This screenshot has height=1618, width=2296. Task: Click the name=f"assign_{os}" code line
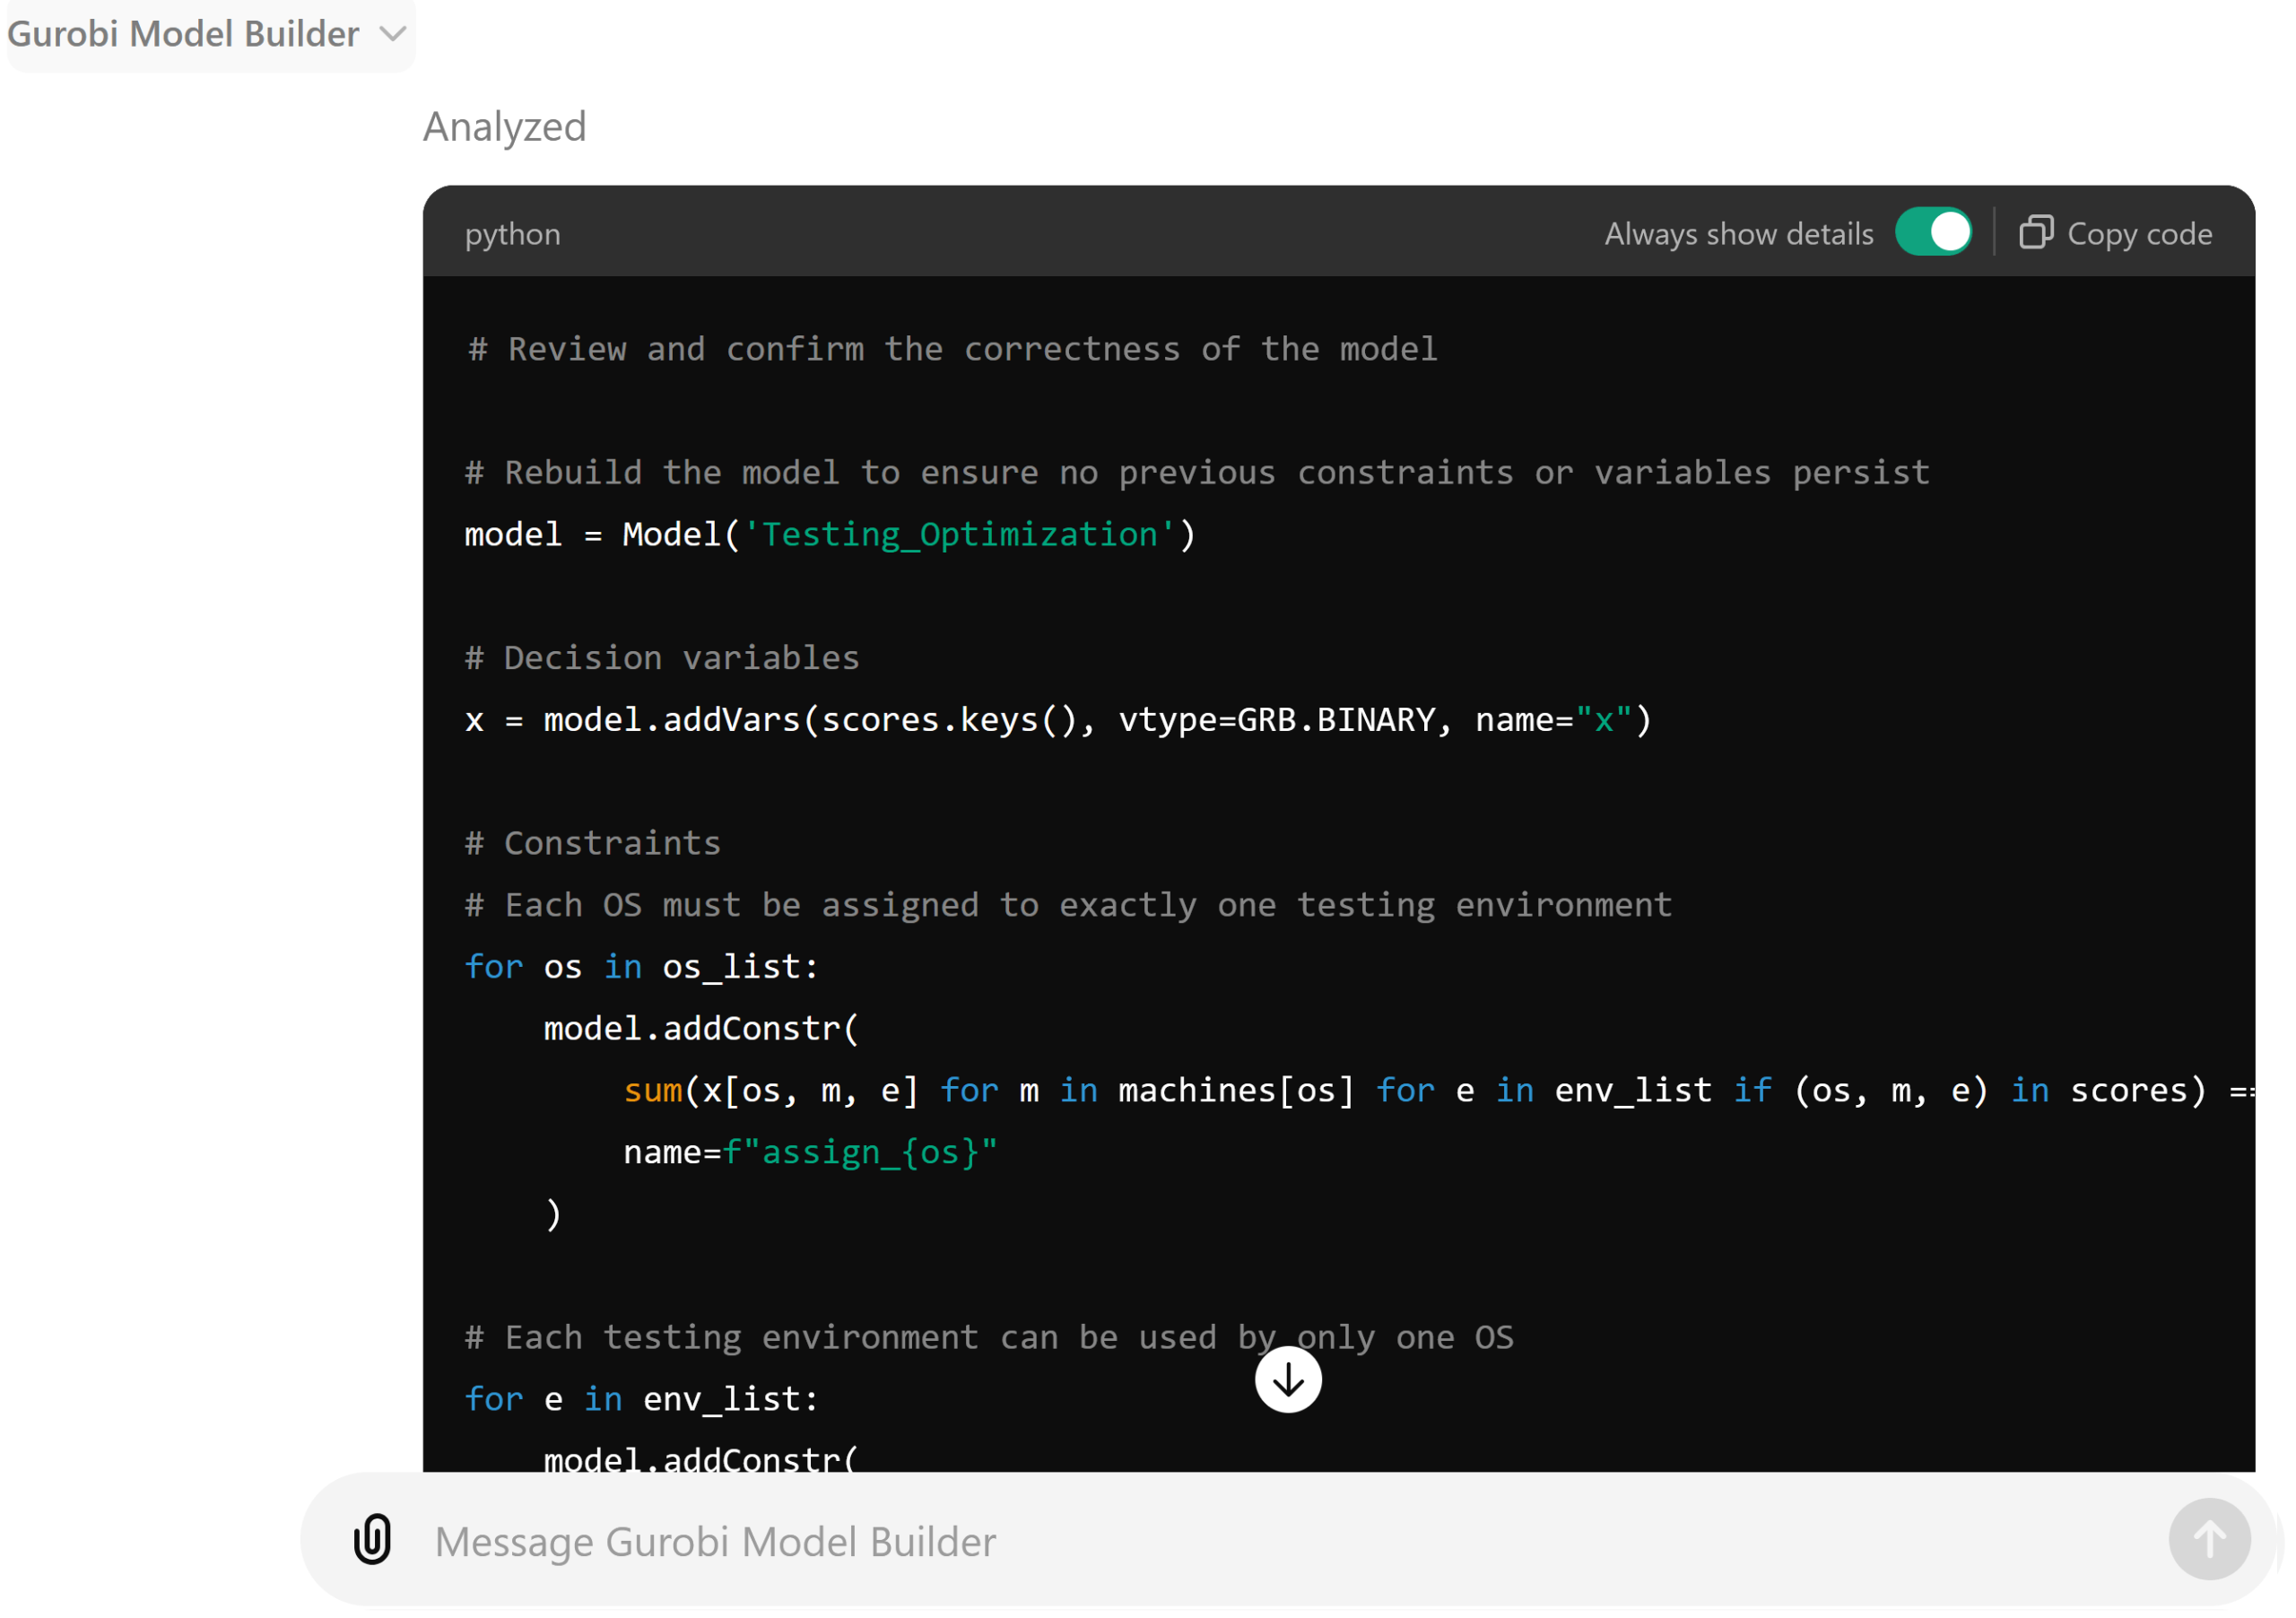click(810, 1153)
